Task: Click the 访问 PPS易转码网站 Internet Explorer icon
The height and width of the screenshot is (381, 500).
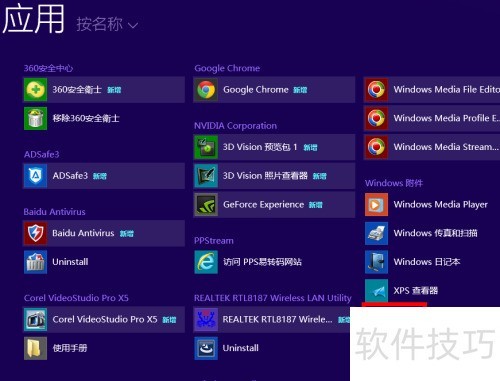Action: 206,262
